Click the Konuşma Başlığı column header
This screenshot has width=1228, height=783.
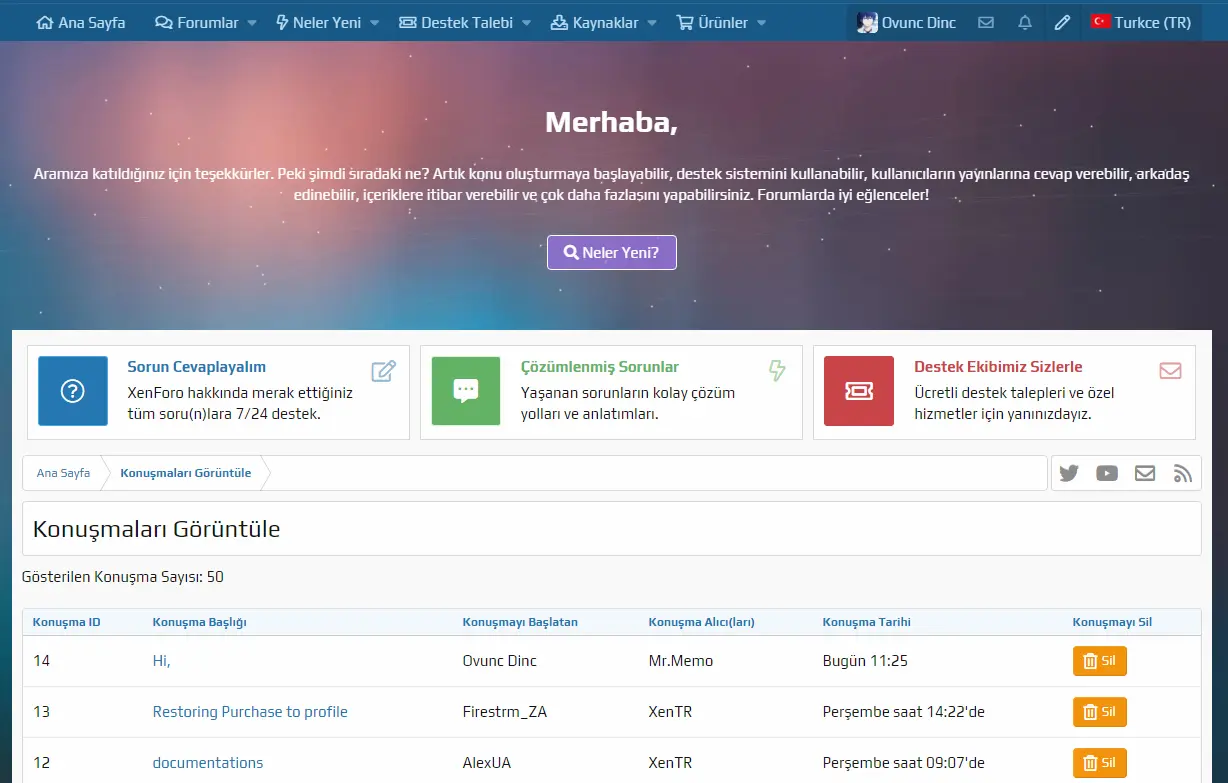pos(200,622)
